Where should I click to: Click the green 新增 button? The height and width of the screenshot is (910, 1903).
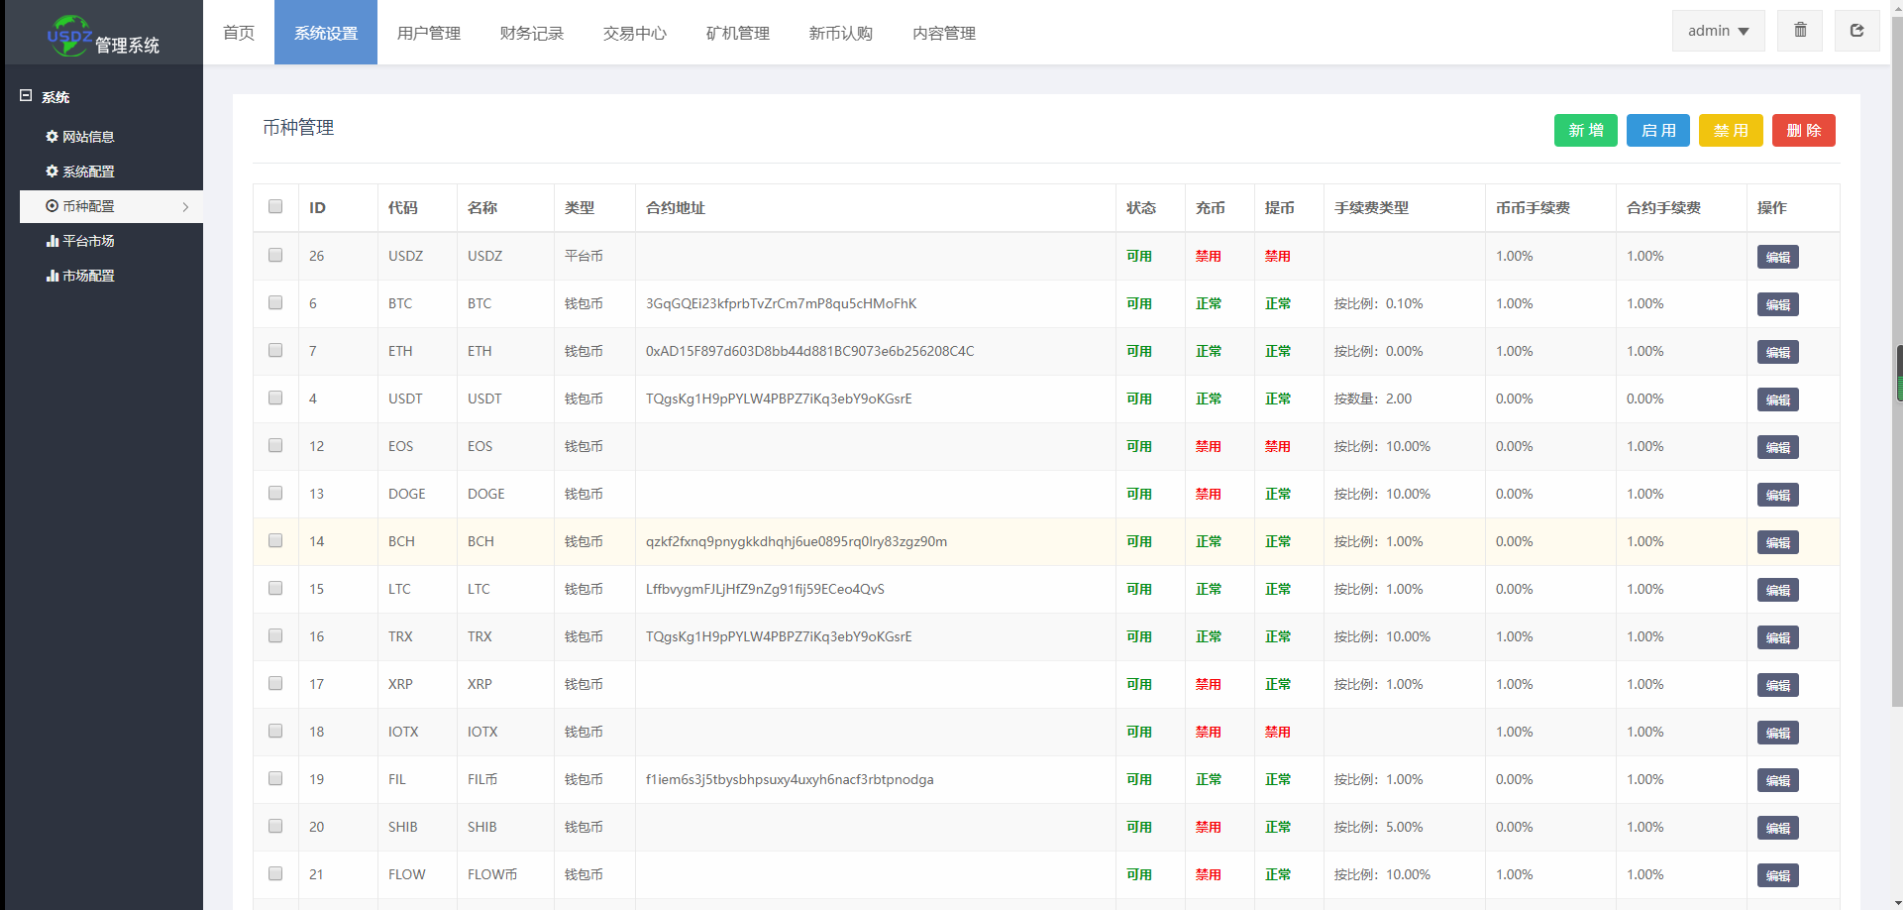tap(1585, 130)
